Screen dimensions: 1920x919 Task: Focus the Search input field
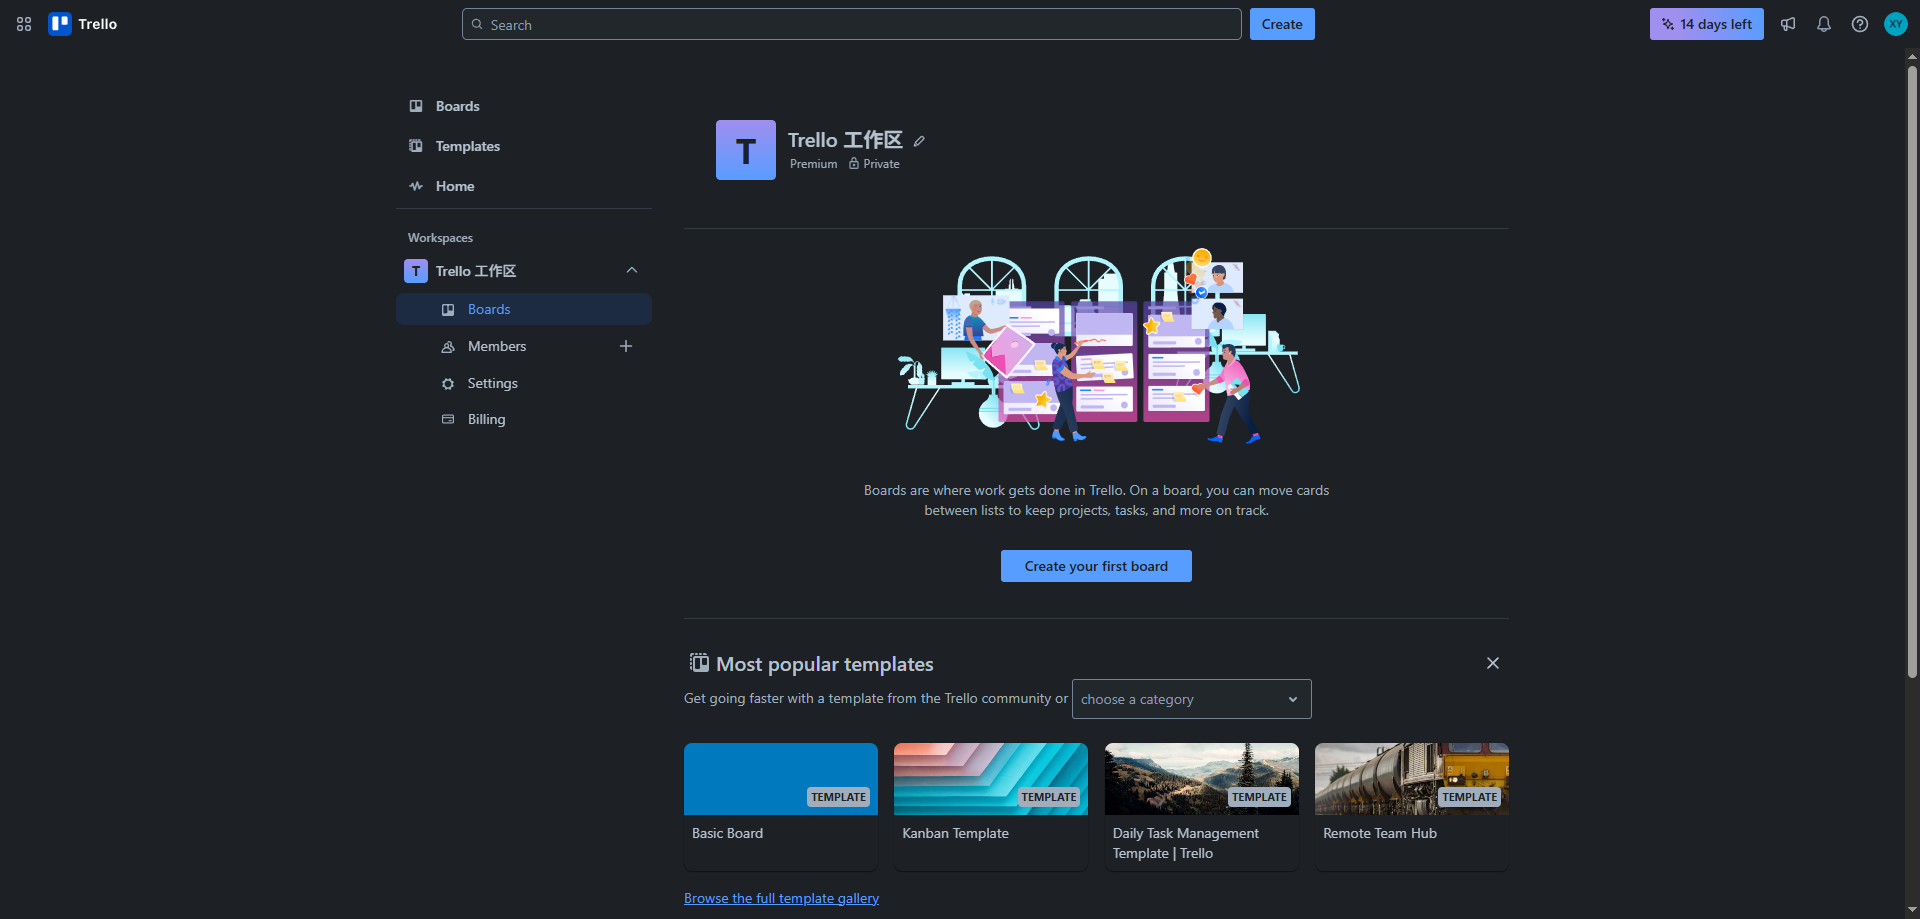tap(852, 24)
